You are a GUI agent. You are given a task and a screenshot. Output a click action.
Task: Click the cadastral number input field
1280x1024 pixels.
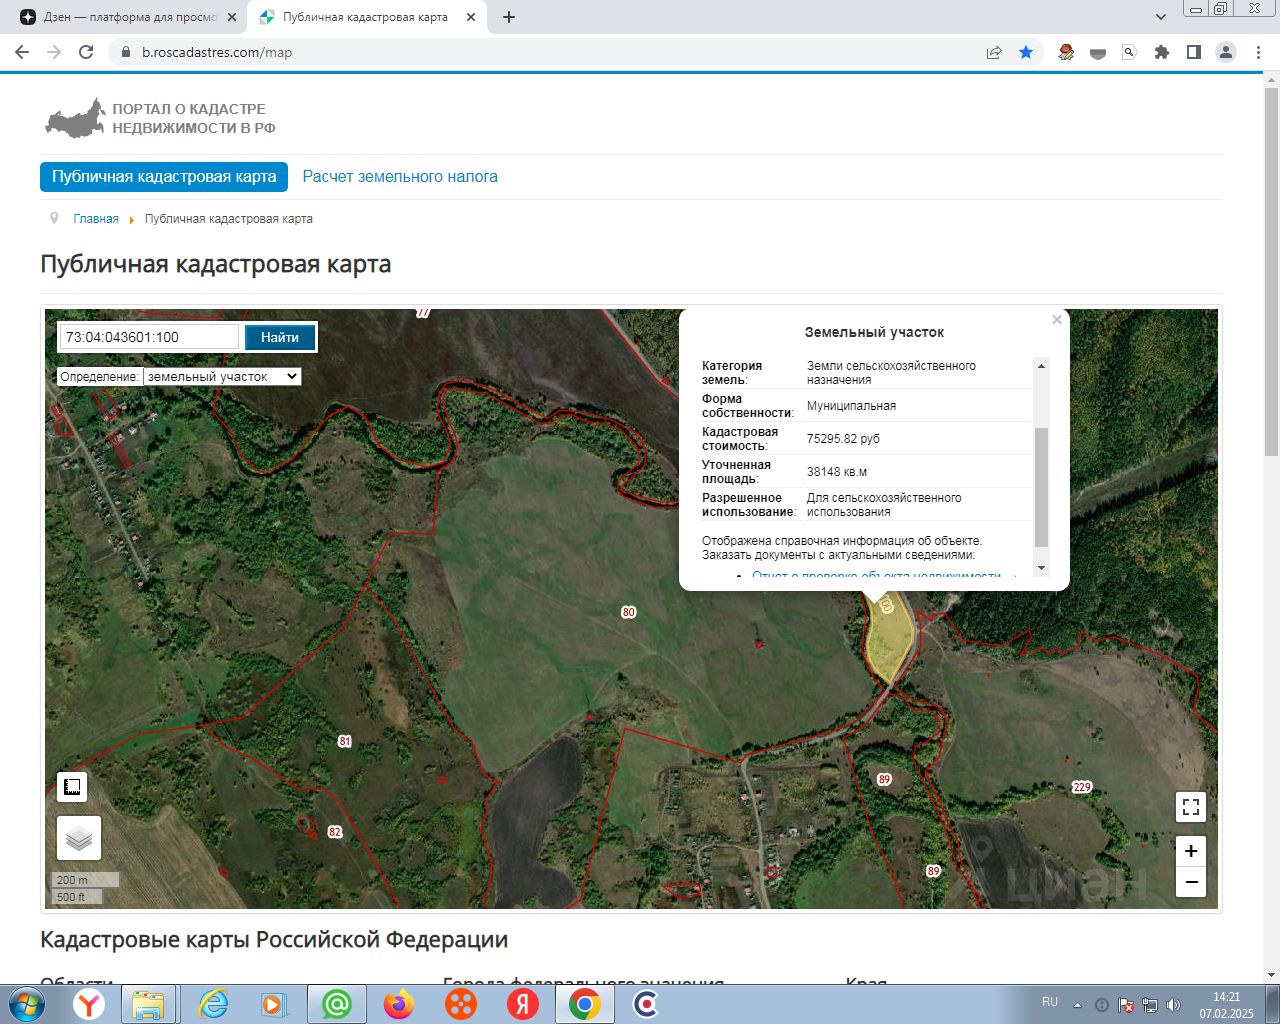(x=149, y=337)
